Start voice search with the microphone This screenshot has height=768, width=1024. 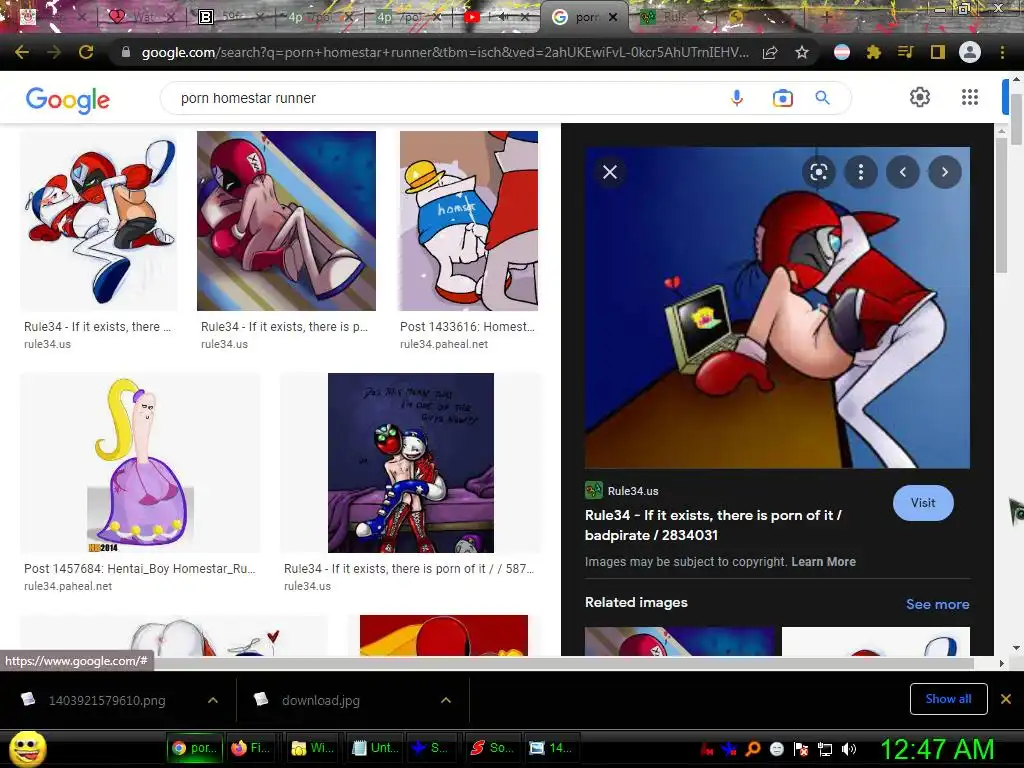737,98
